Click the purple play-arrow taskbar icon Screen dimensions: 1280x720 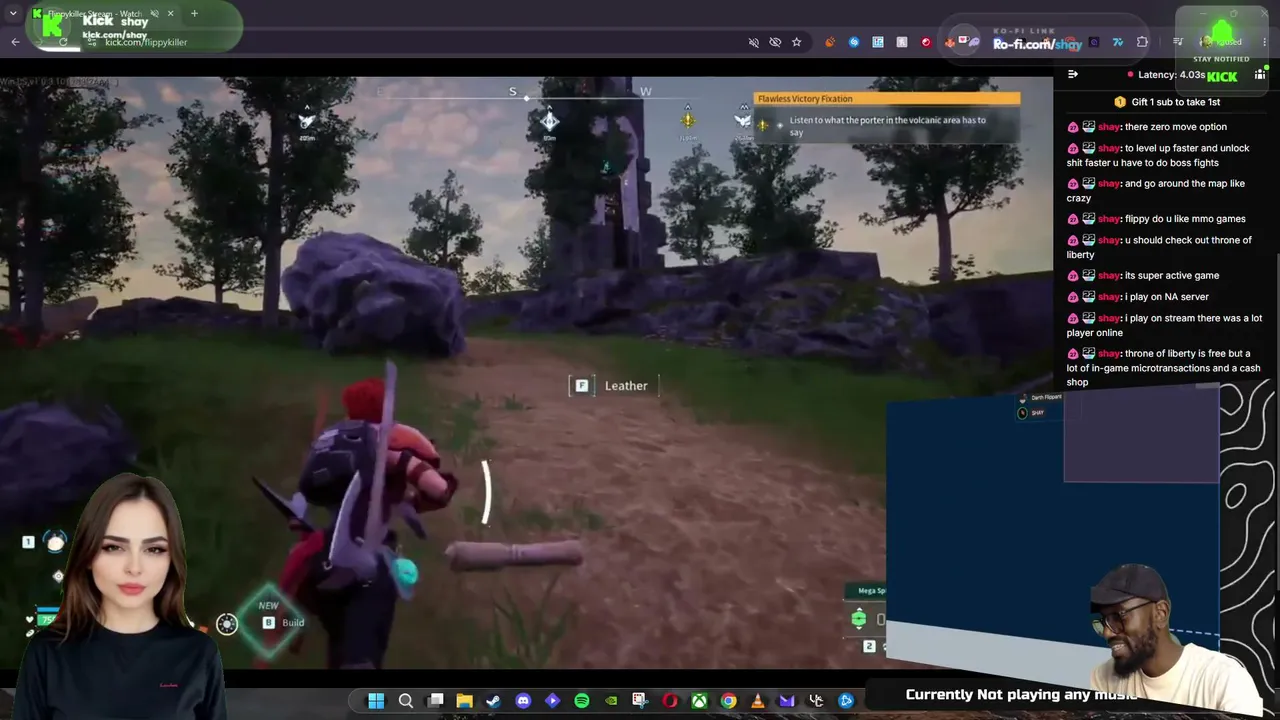pyautogui.click(x=552, y=701)
